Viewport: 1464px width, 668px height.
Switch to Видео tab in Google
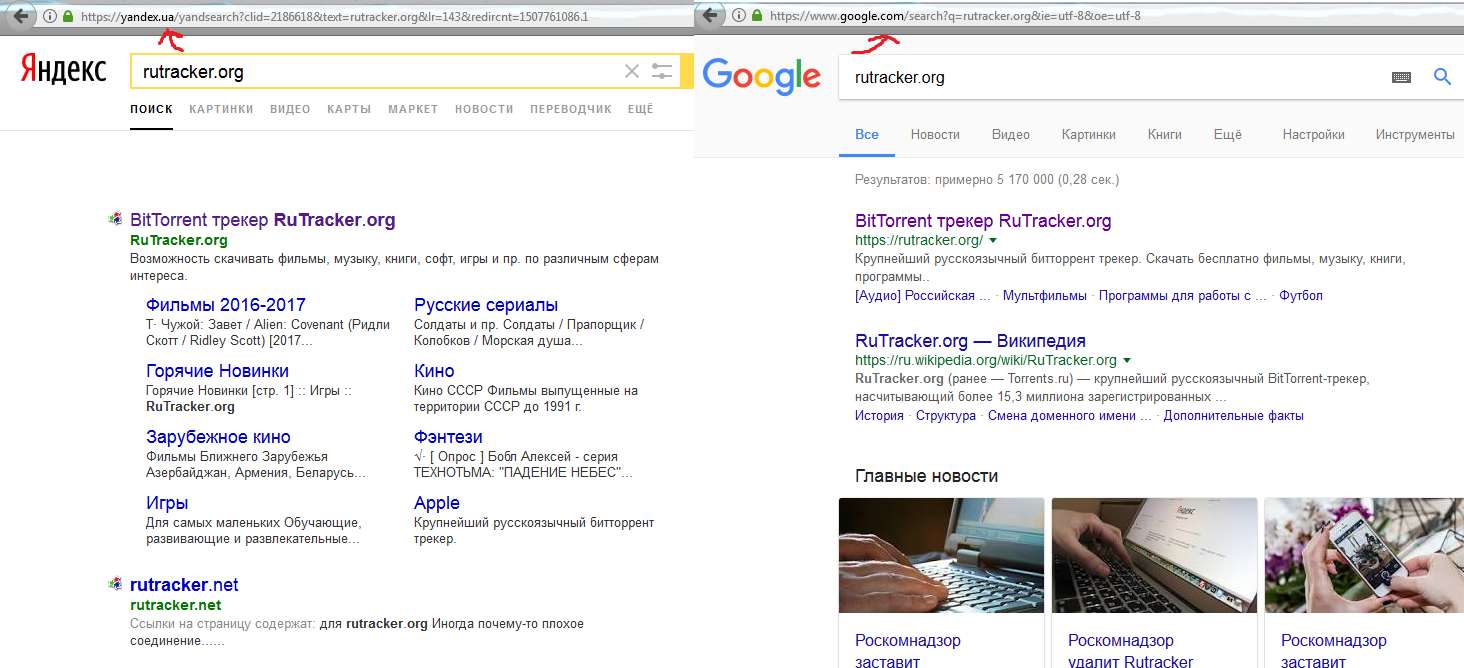1011,134
